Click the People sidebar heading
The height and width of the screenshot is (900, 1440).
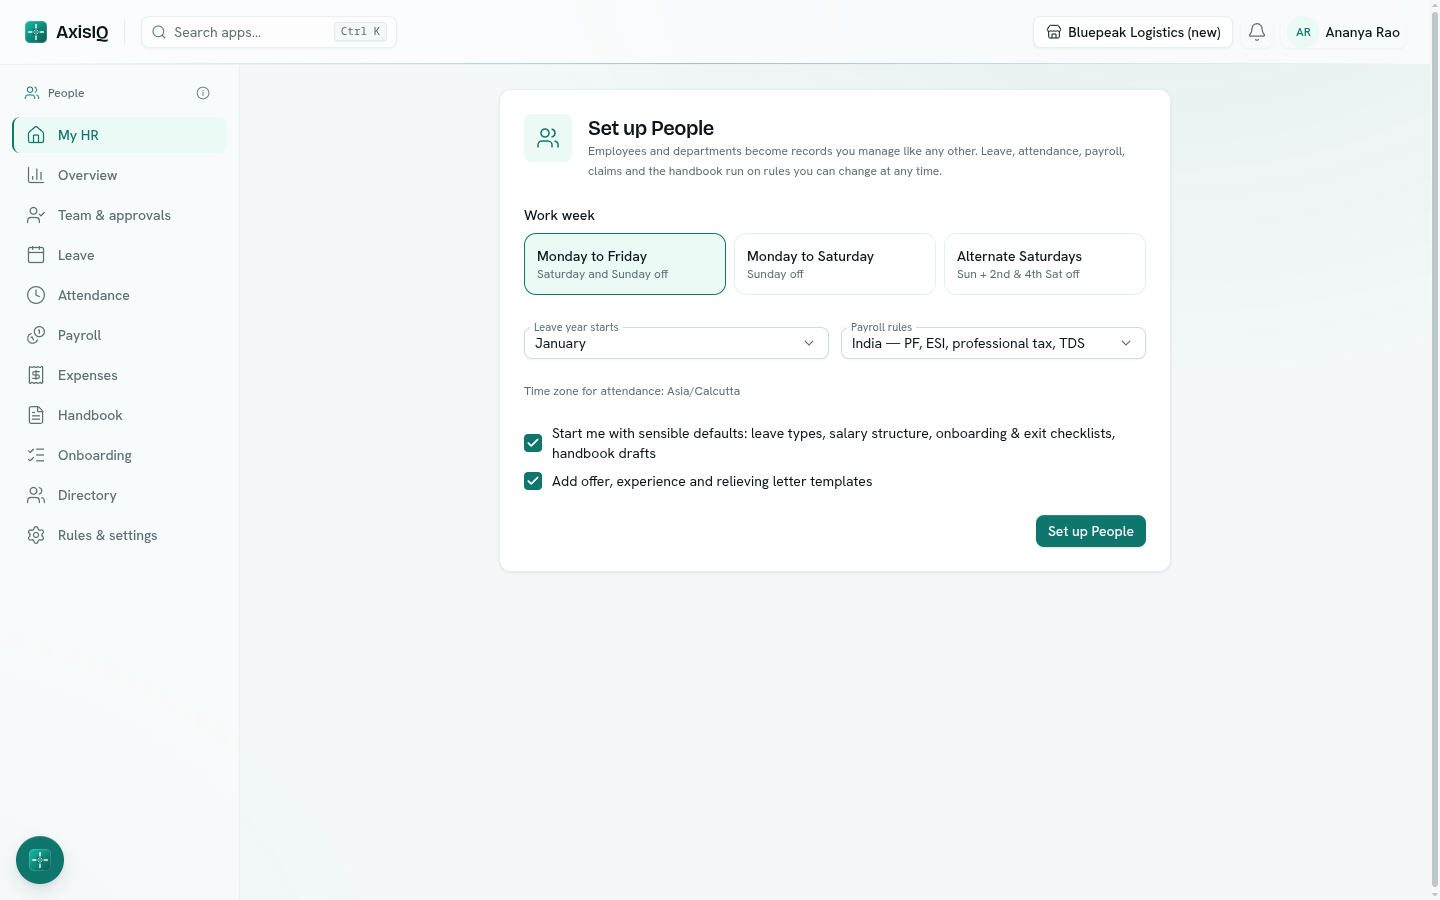click(66, 93)
